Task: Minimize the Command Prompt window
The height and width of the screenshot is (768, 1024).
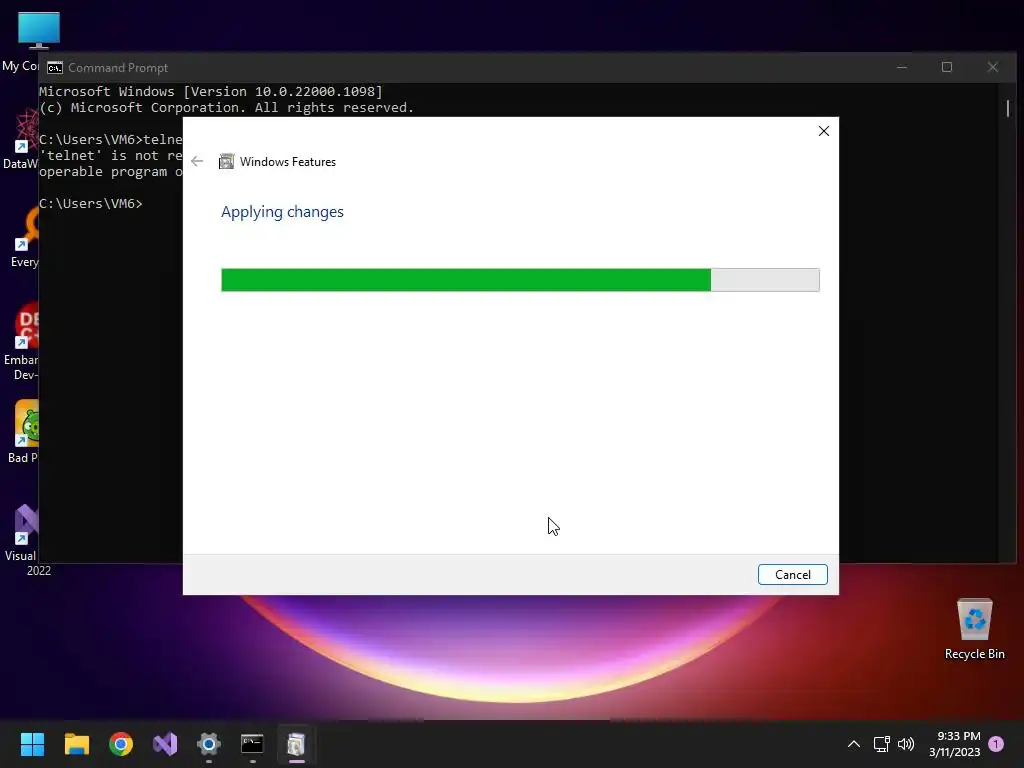Action: click(902, 67)
